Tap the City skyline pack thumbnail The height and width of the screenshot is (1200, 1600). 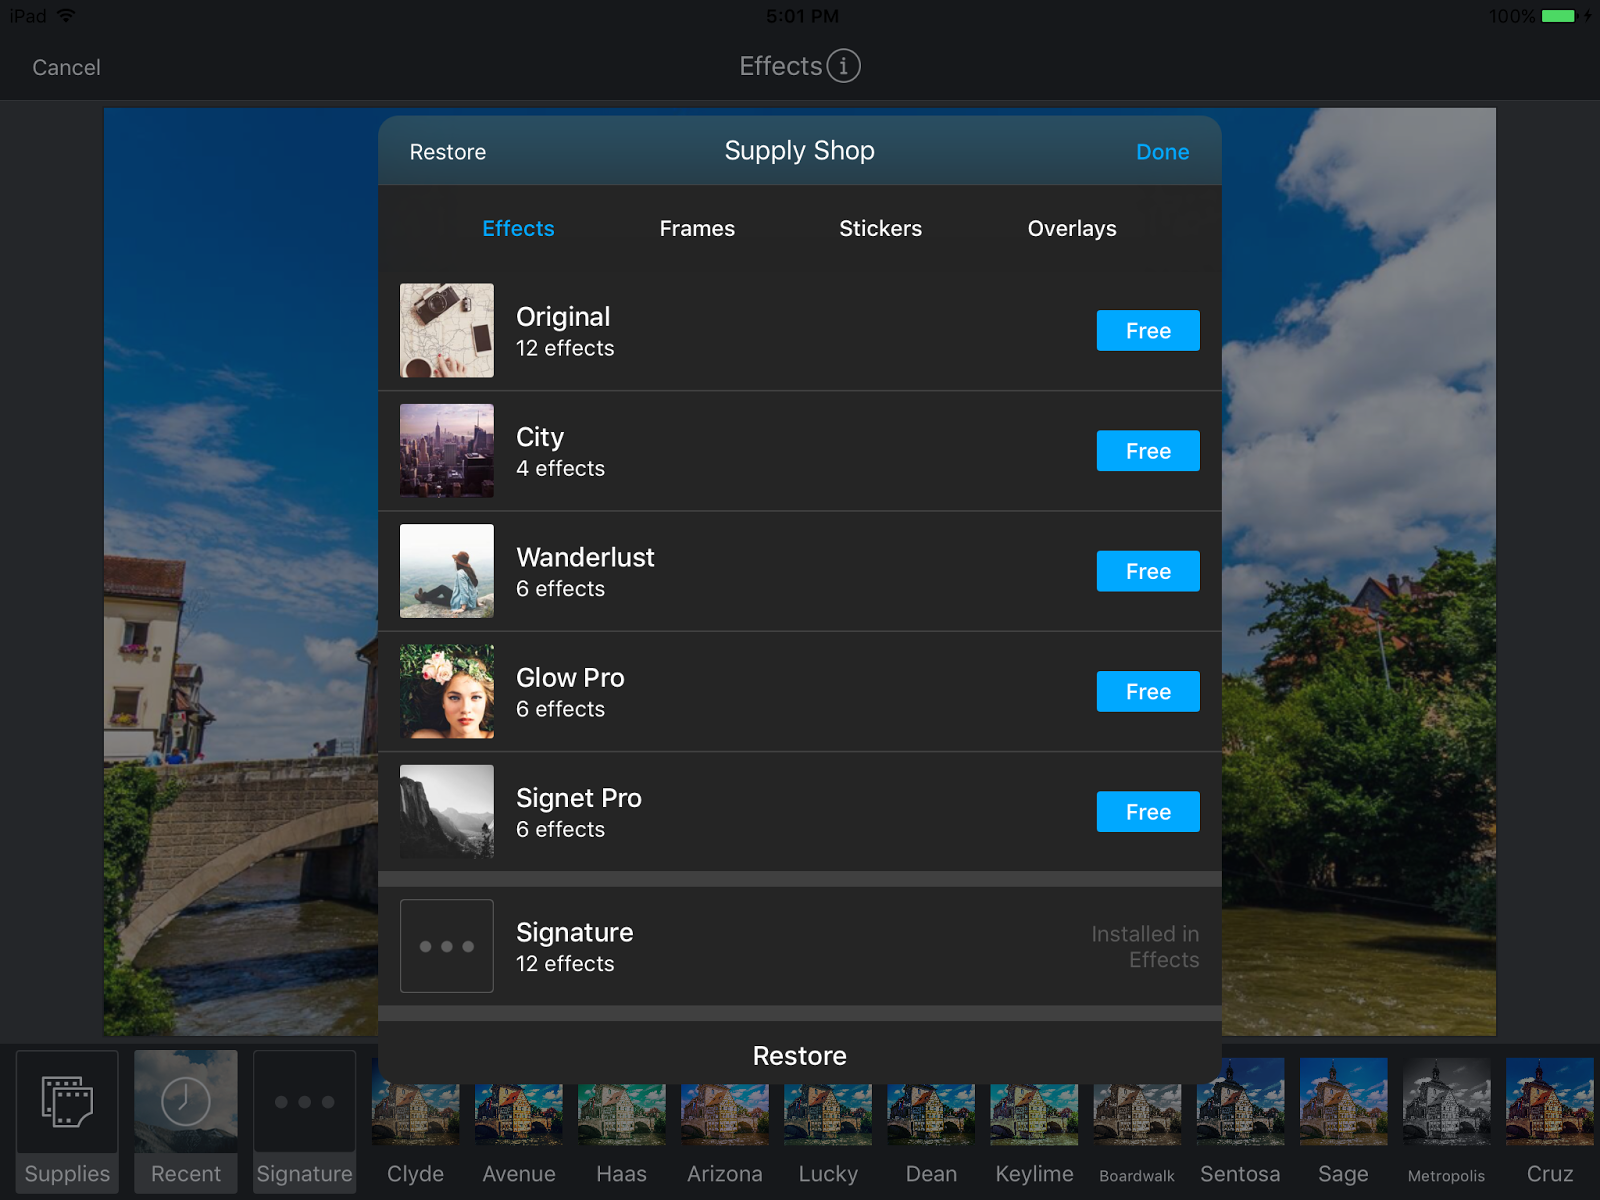click(446, 450)
